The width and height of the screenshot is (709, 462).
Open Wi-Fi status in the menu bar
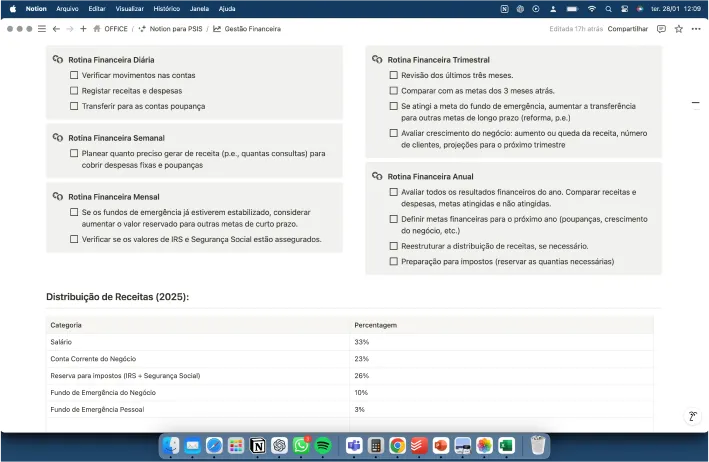[x=591, y=9]
